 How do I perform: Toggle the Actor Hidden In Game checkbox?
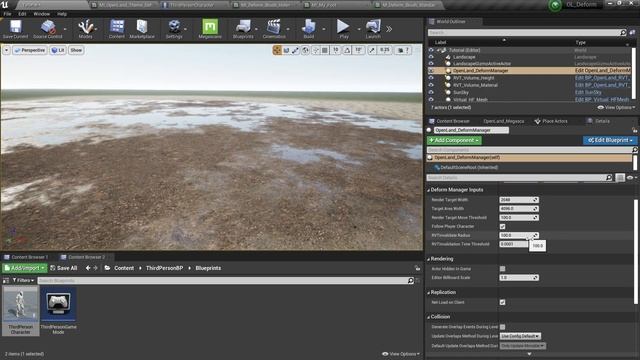pyautogui.click(x=502, y=269)
